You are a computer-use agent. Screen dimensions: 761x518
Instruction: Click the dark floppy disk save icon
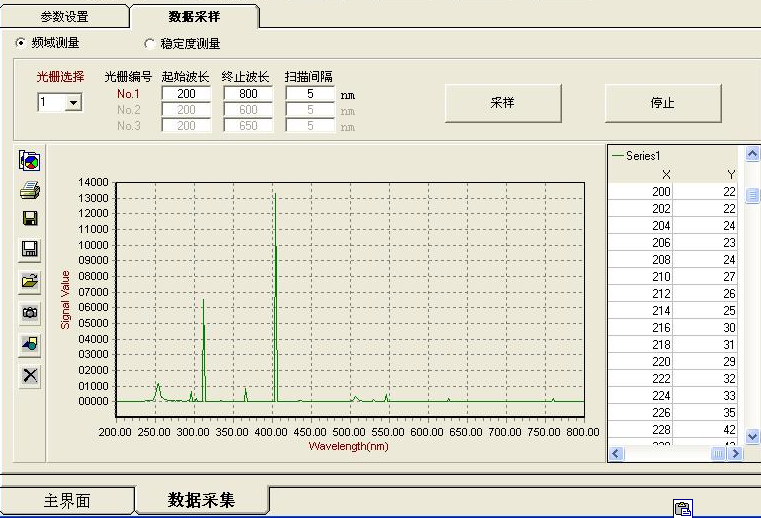(x=30, y=219)
